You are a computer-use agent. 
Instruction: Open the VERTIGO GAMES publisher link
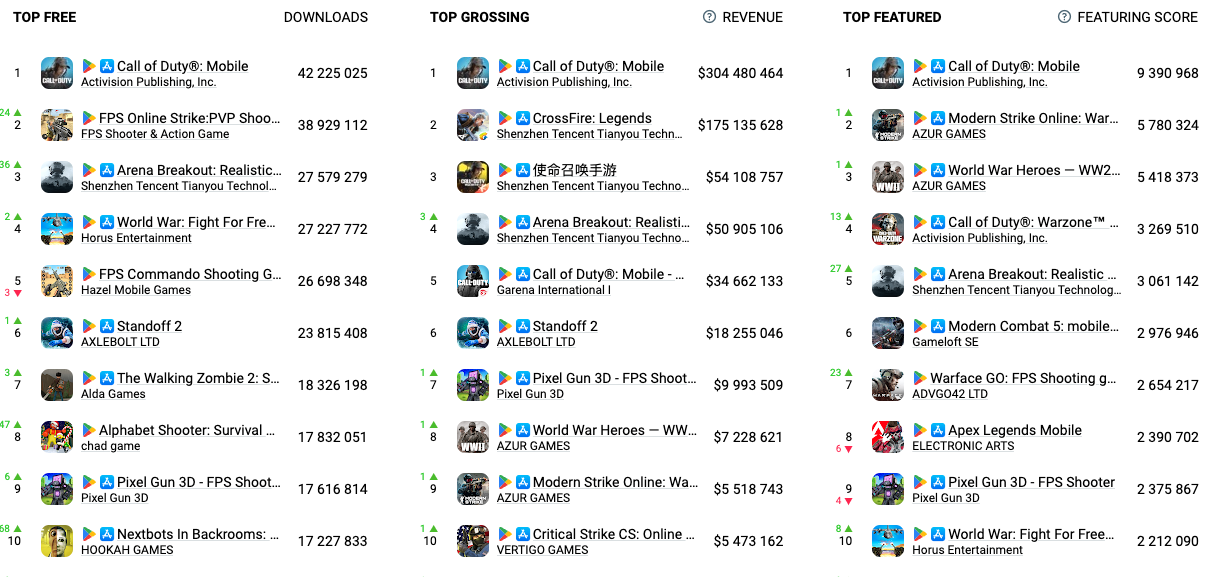(x=542, y=550)
